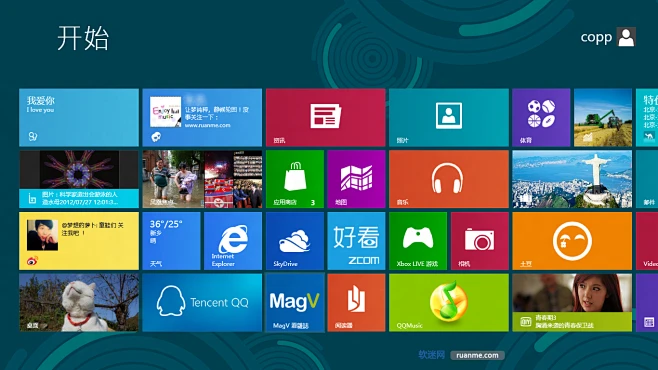Open the teal People contacts tile
This screenshot has width=658, height=370.
click(x=449, y=117)
